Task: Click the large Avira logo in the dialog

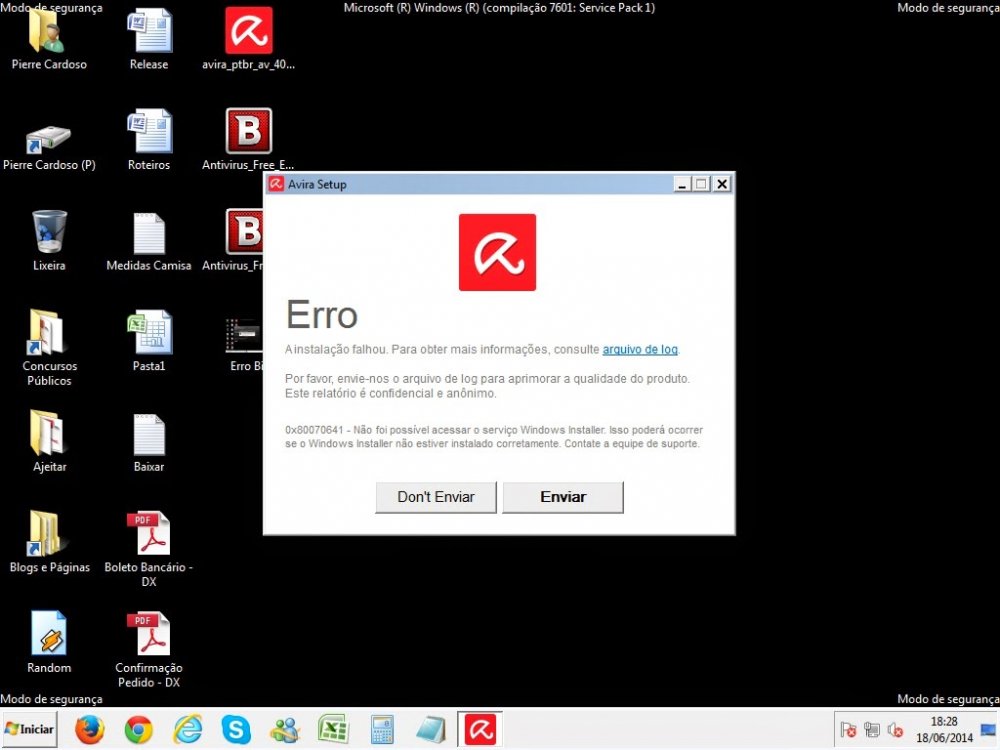Action: pyautogui.click(x=497, y=252)
